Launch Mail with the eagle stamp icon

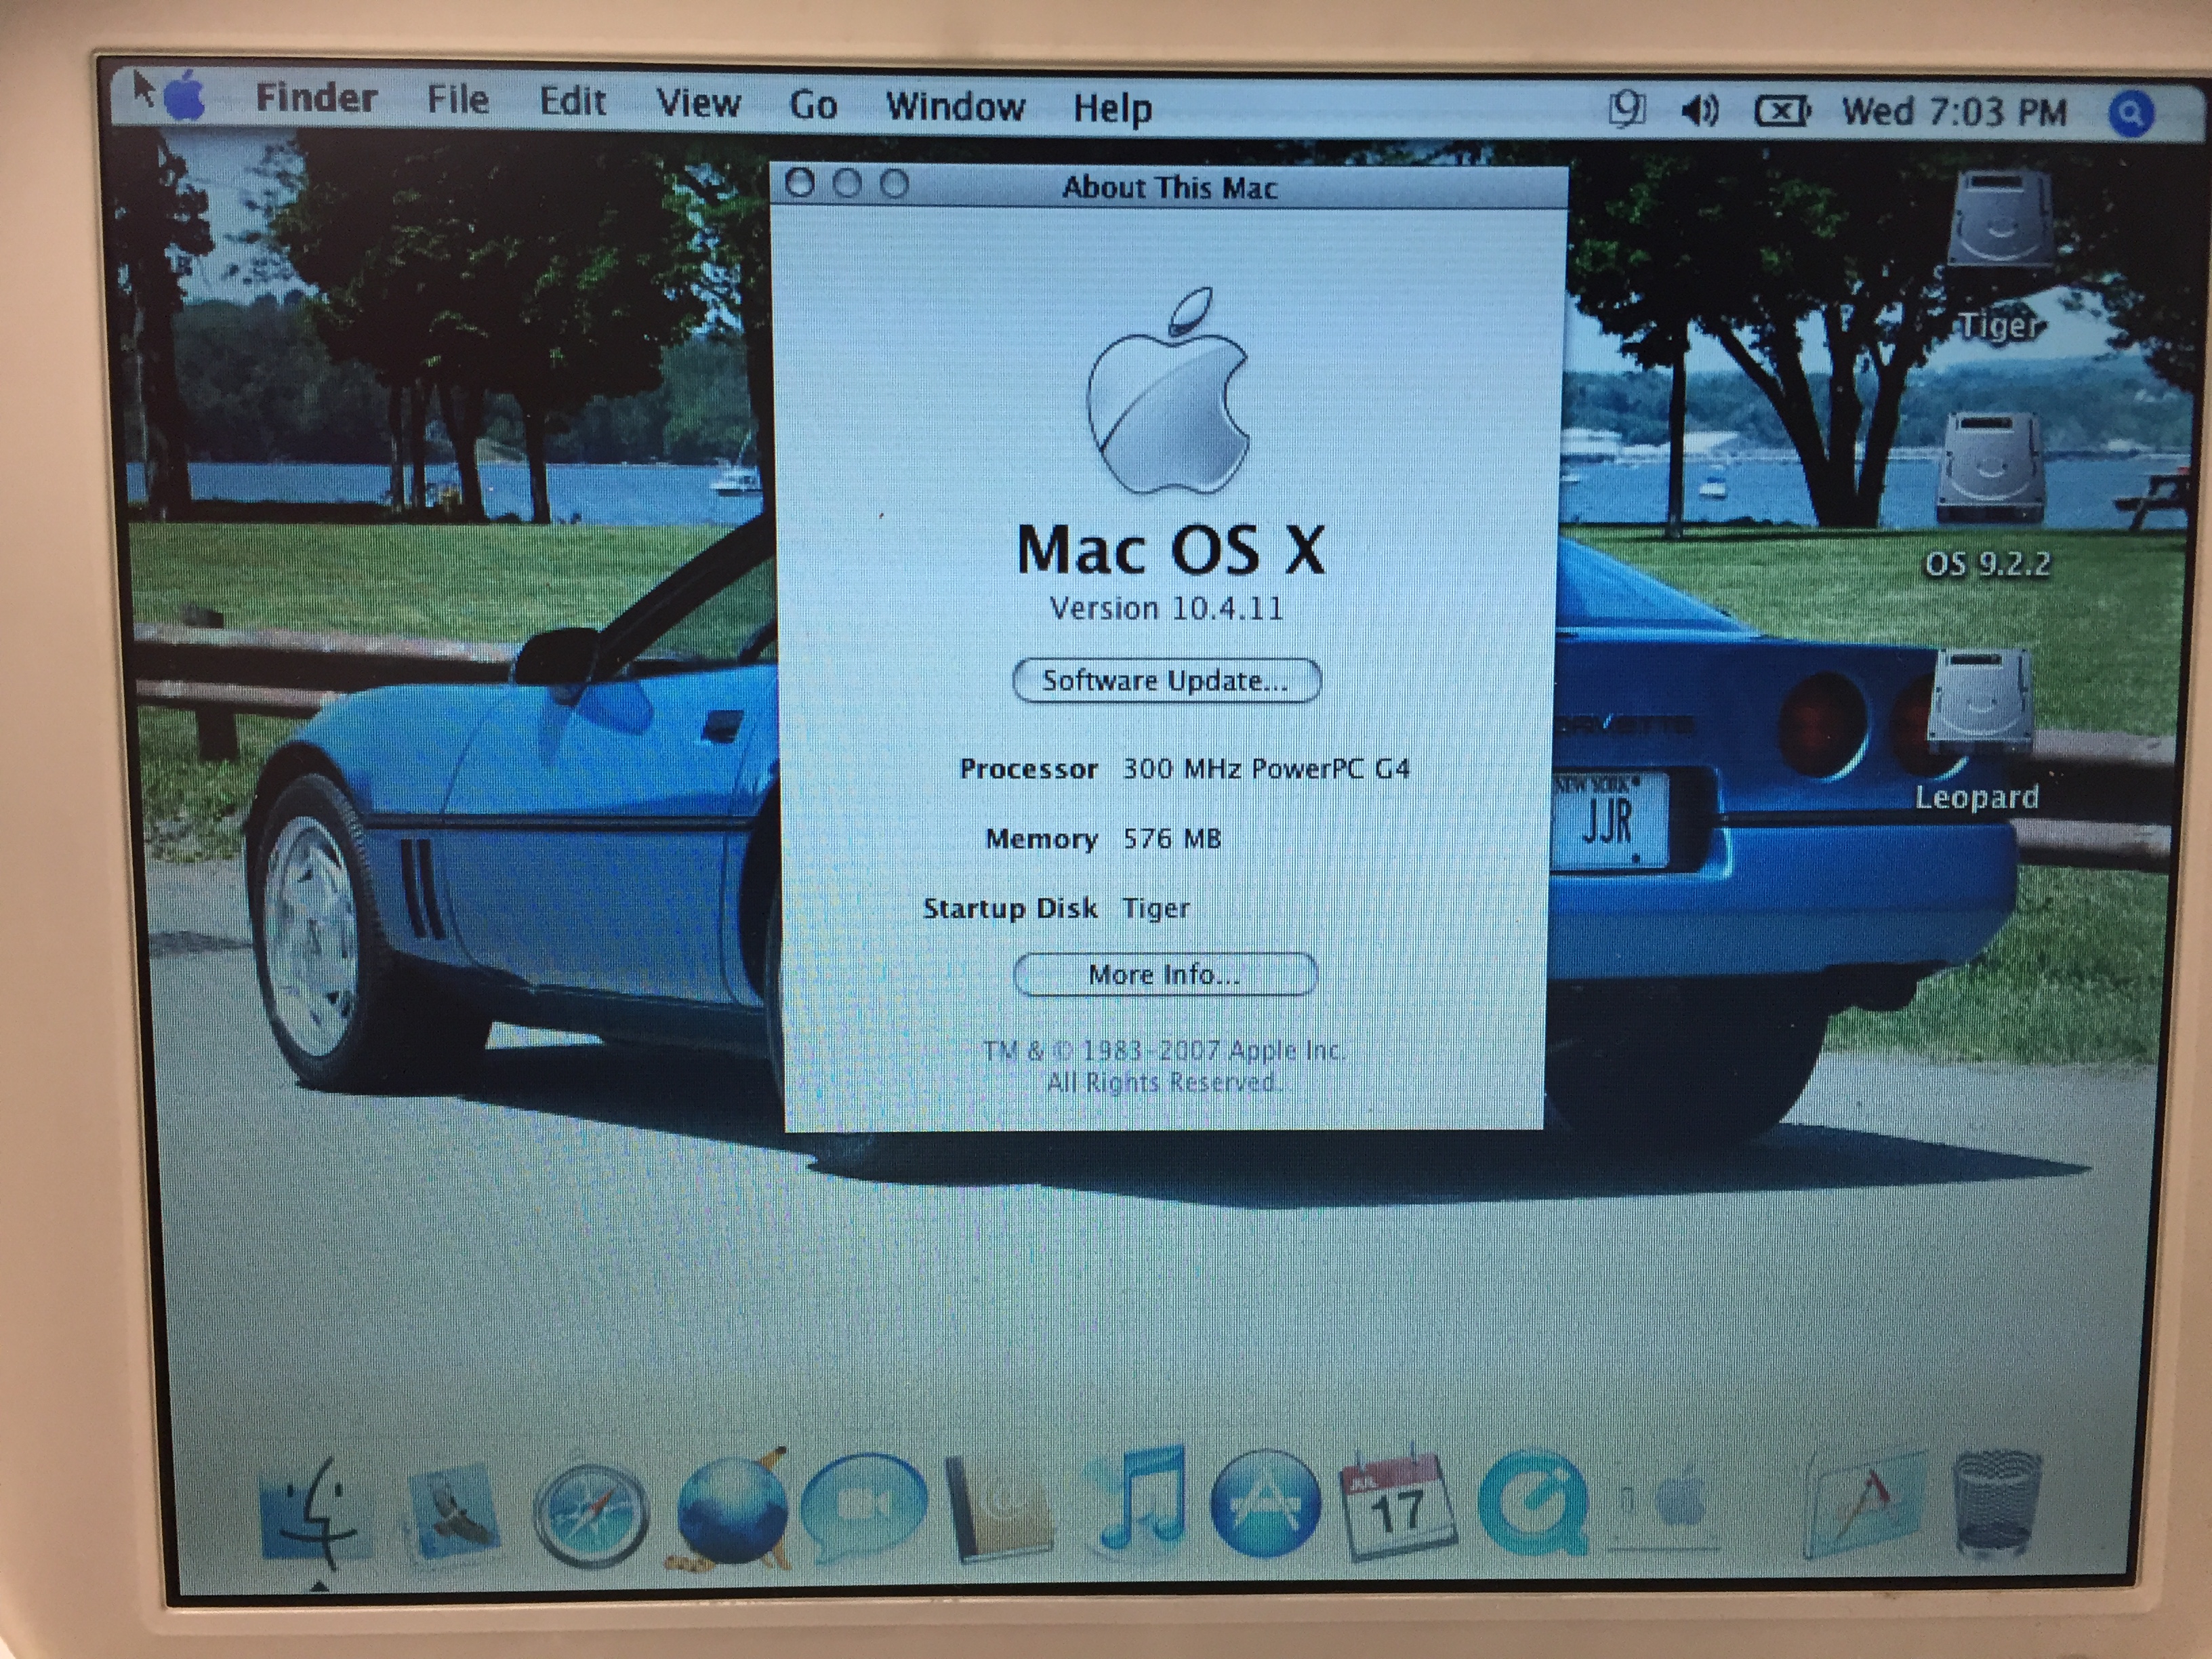tap(455, 1512)
